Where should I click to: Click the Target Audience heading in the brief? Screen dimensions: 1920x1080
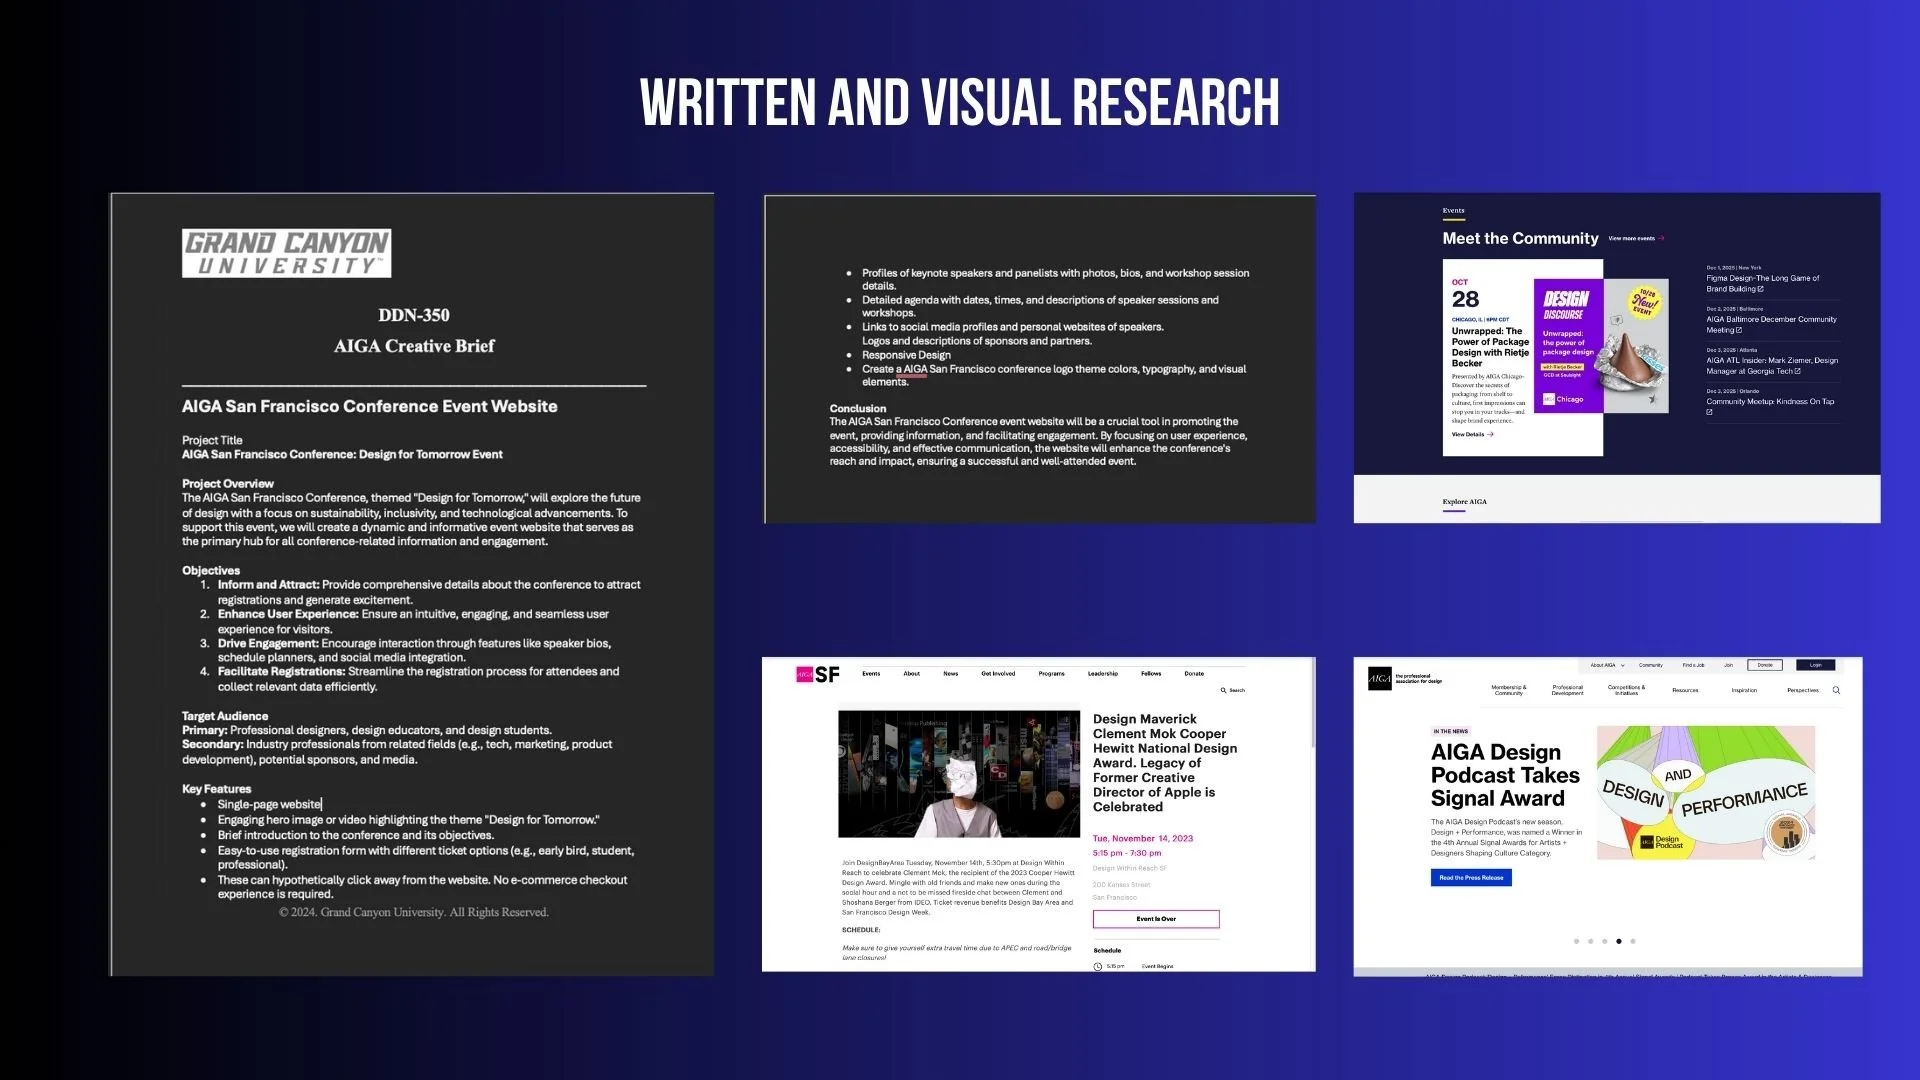click(225, 716)
